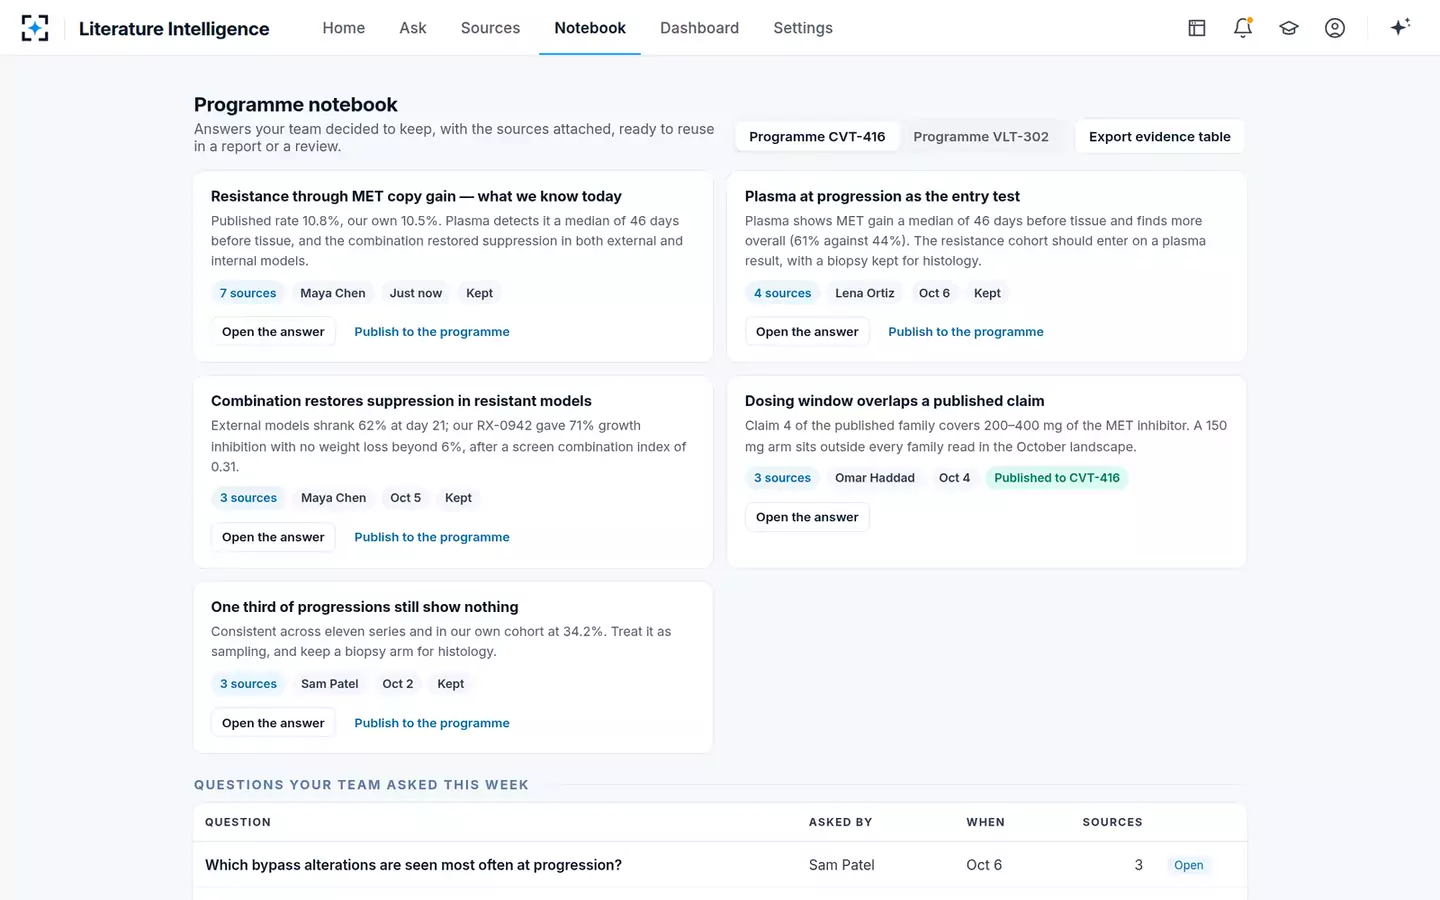1440x900 pixels.
Task: Click the Sam Patel chip on One third card
Action: click(x=330, y=684)
